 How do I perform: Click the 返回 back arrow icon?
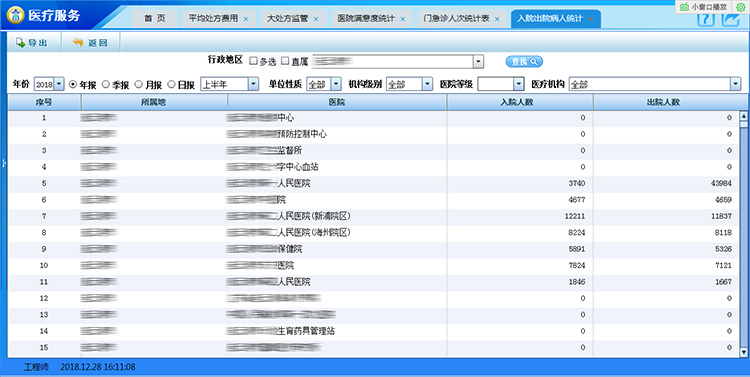click(78, 43)
